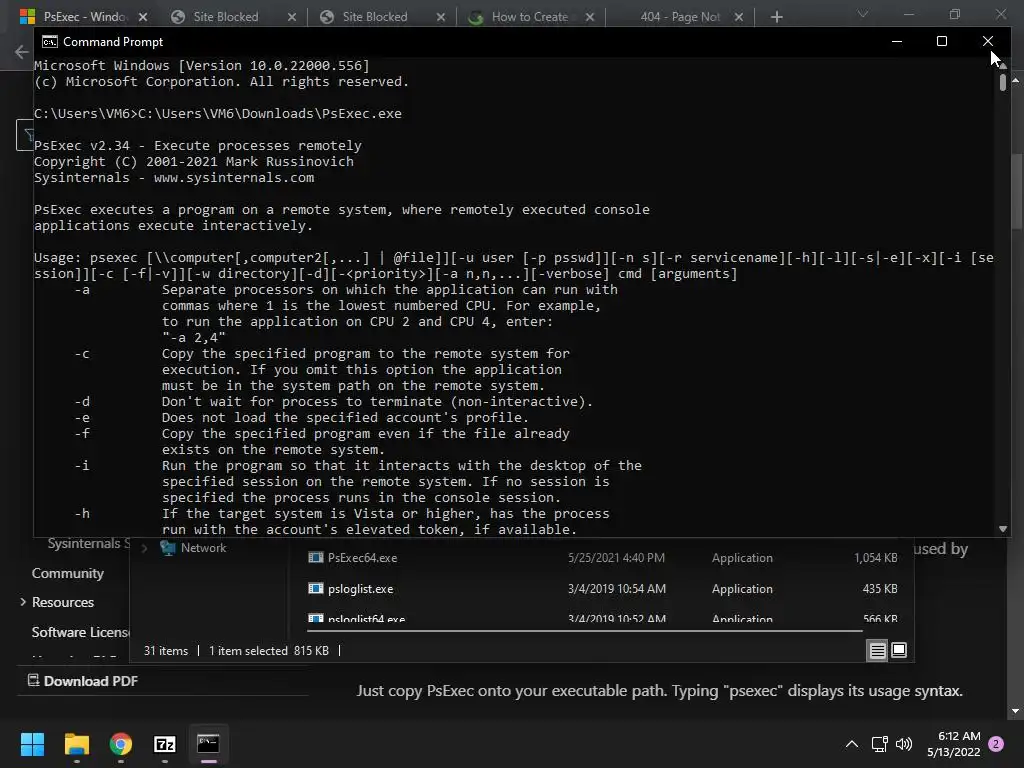Select Network in Explorer navigation pane
This screenshot has width=1024, height=768.
coord(203,548)
